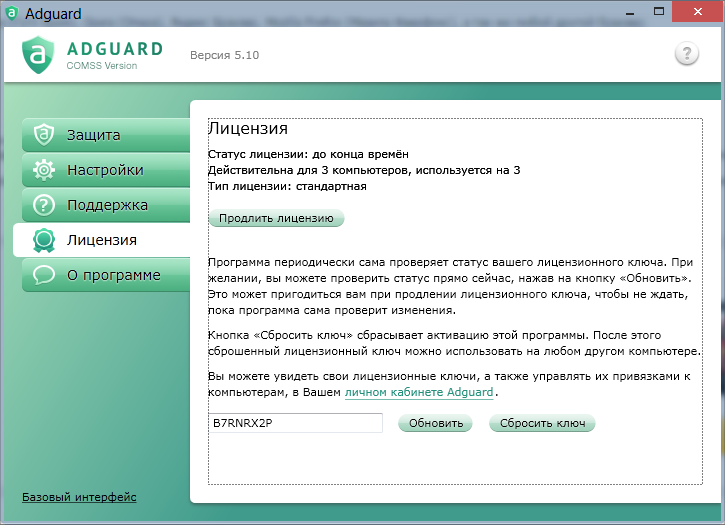Open the Защита section label

93,135
